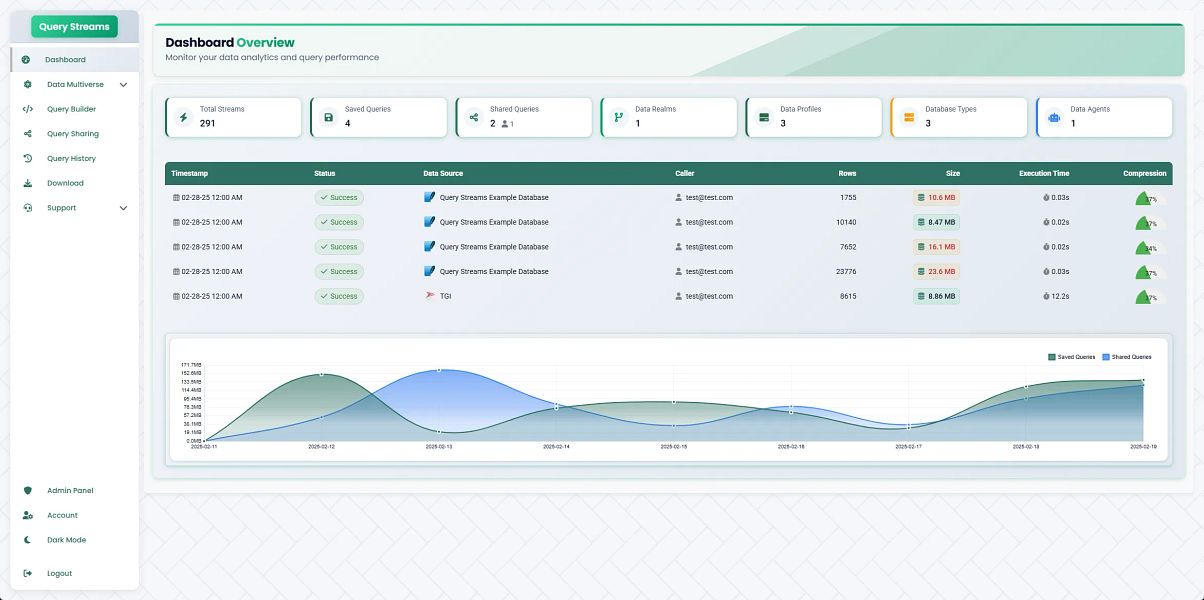Viewport: 1204px width, 600px height.
Task: Click the Query Streams brand button
Action: [73, 26]
